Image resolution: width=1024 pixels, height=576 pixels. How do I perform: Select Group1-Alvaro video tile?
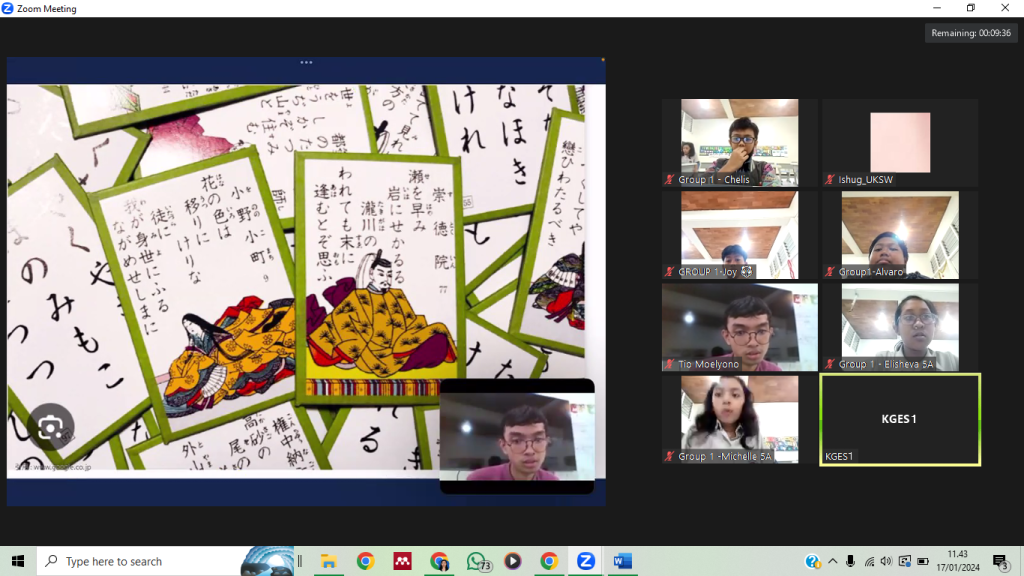899,235
